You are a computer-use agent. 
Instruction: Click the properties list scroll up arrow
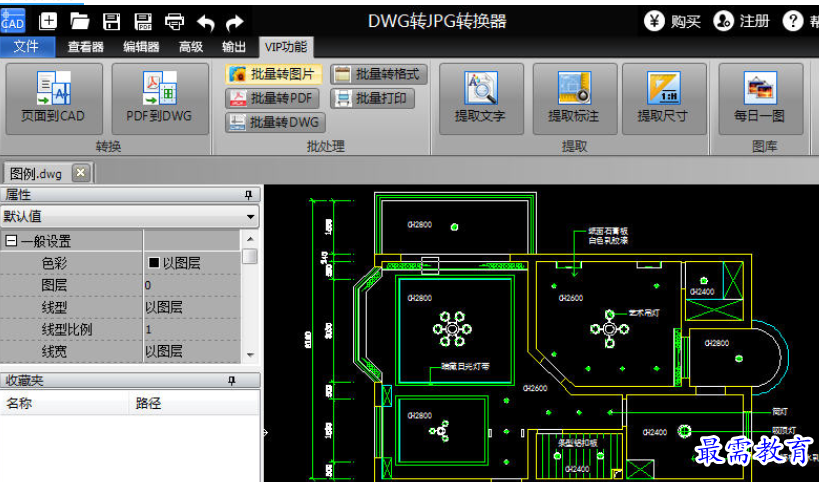(x=250, y=239)
